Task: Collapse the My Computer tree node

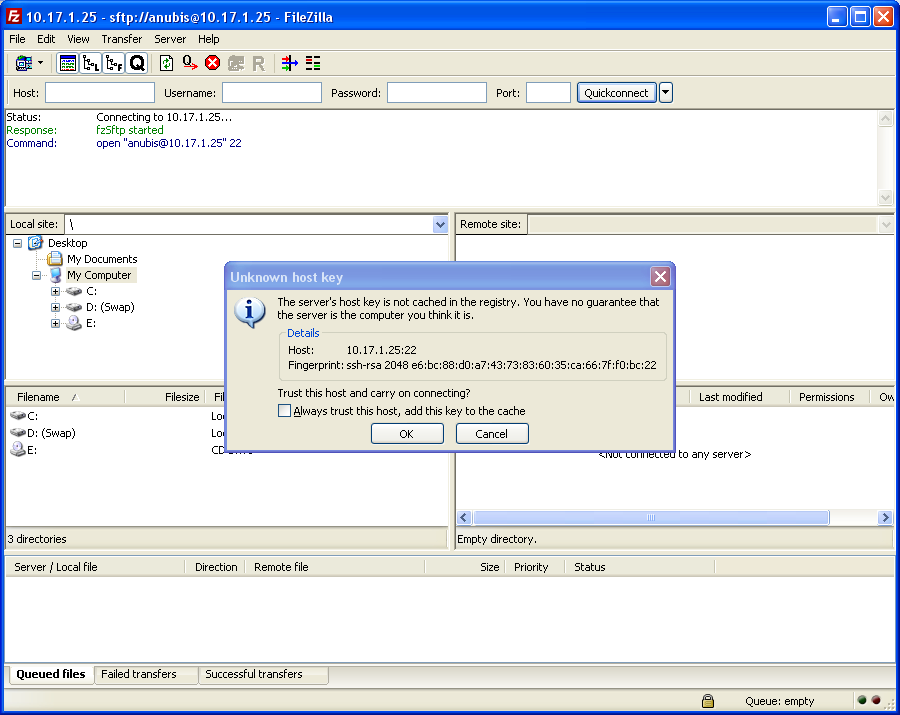Action: tap(36, 275)
